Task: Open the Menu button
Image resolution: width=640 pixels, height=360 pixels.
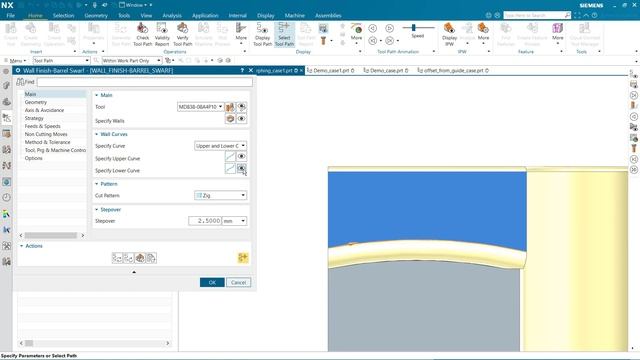Action: tap(15, 60)
